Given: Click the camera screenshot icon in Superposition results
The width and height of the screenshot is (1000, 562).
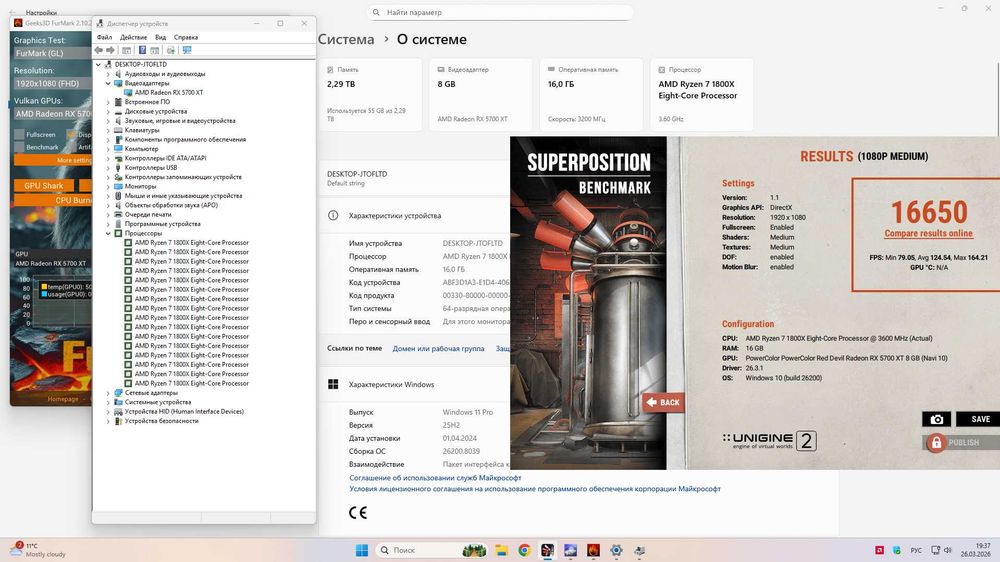Looking at the screenshot, I should [936, 419].
